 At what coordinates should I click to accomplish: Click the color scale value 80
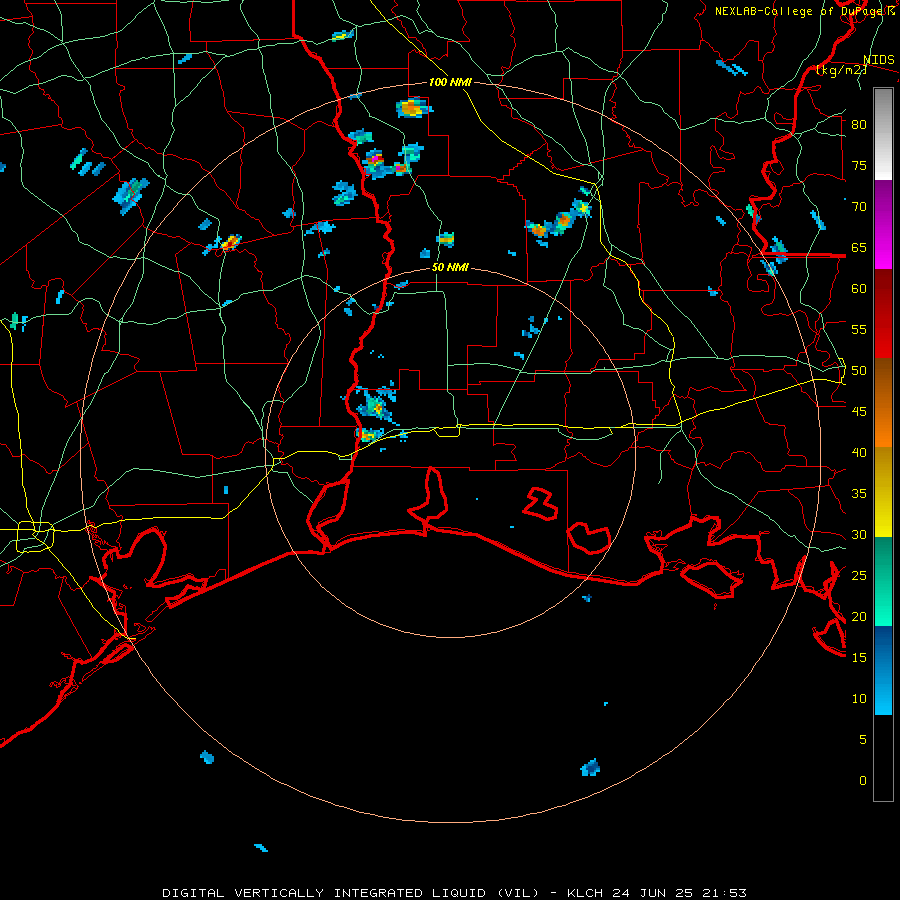859,125
